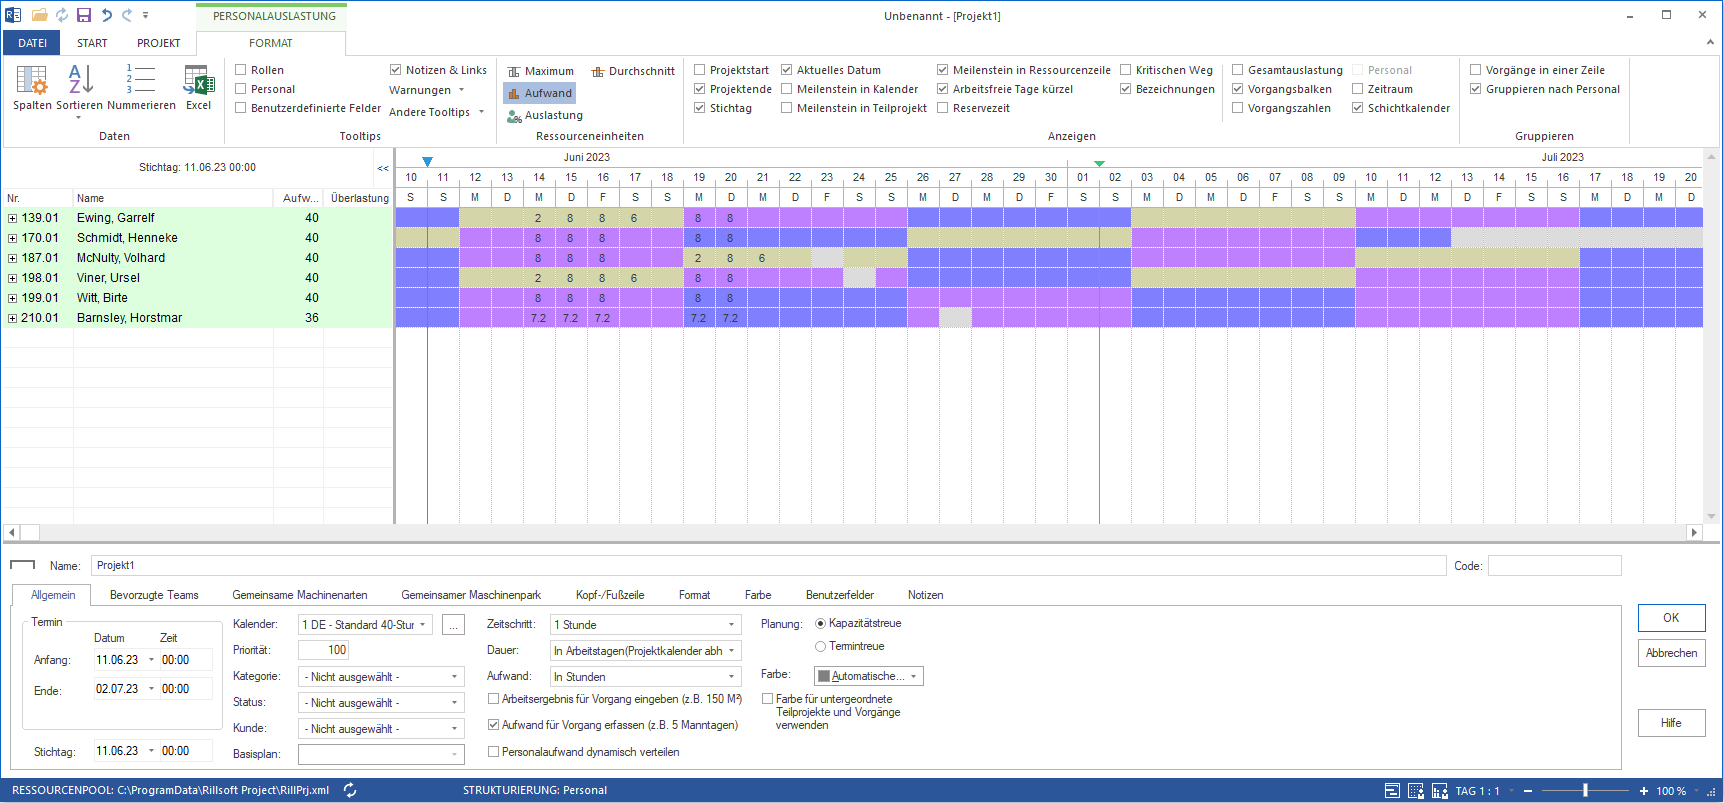Toggle the Kritischen Weg checkbox
The height and width of the screenshot is (803, 1724).
pos(1126,70)
